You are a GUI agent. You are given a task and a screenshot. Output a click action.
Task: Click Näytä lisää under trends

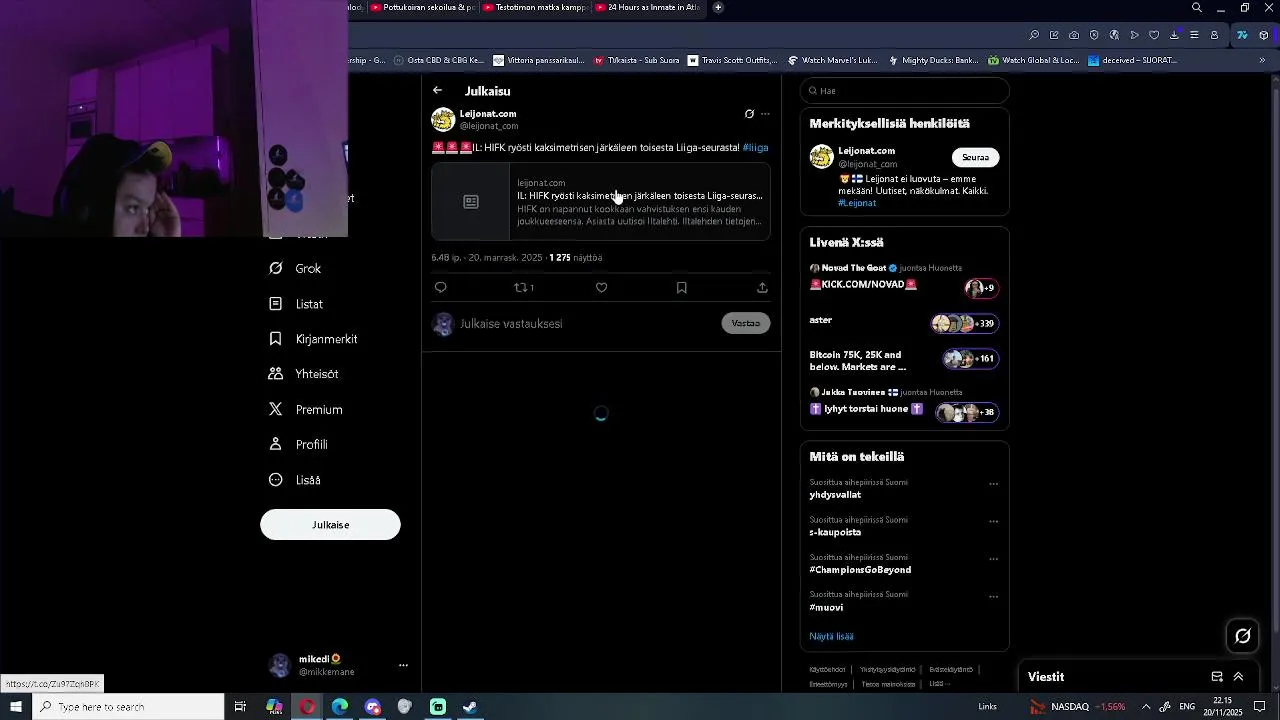(x=831, y=636)
